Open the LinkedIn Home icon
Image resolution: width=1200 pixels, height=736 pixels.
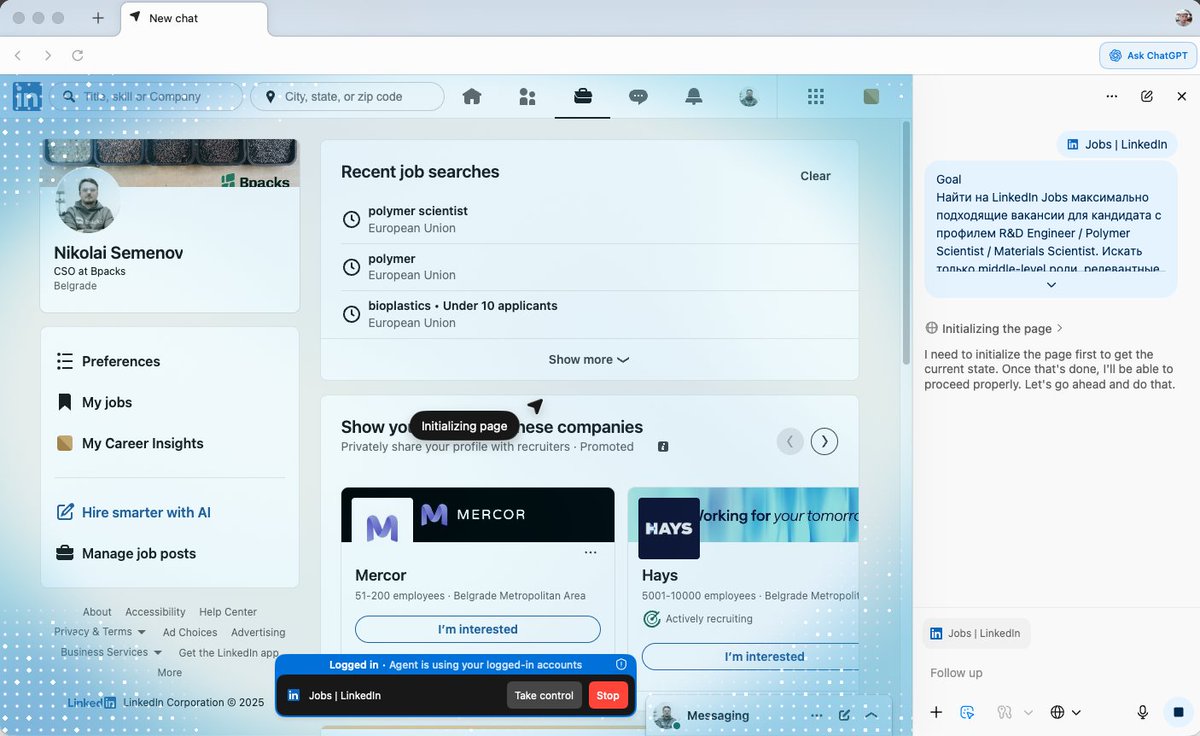471,96
